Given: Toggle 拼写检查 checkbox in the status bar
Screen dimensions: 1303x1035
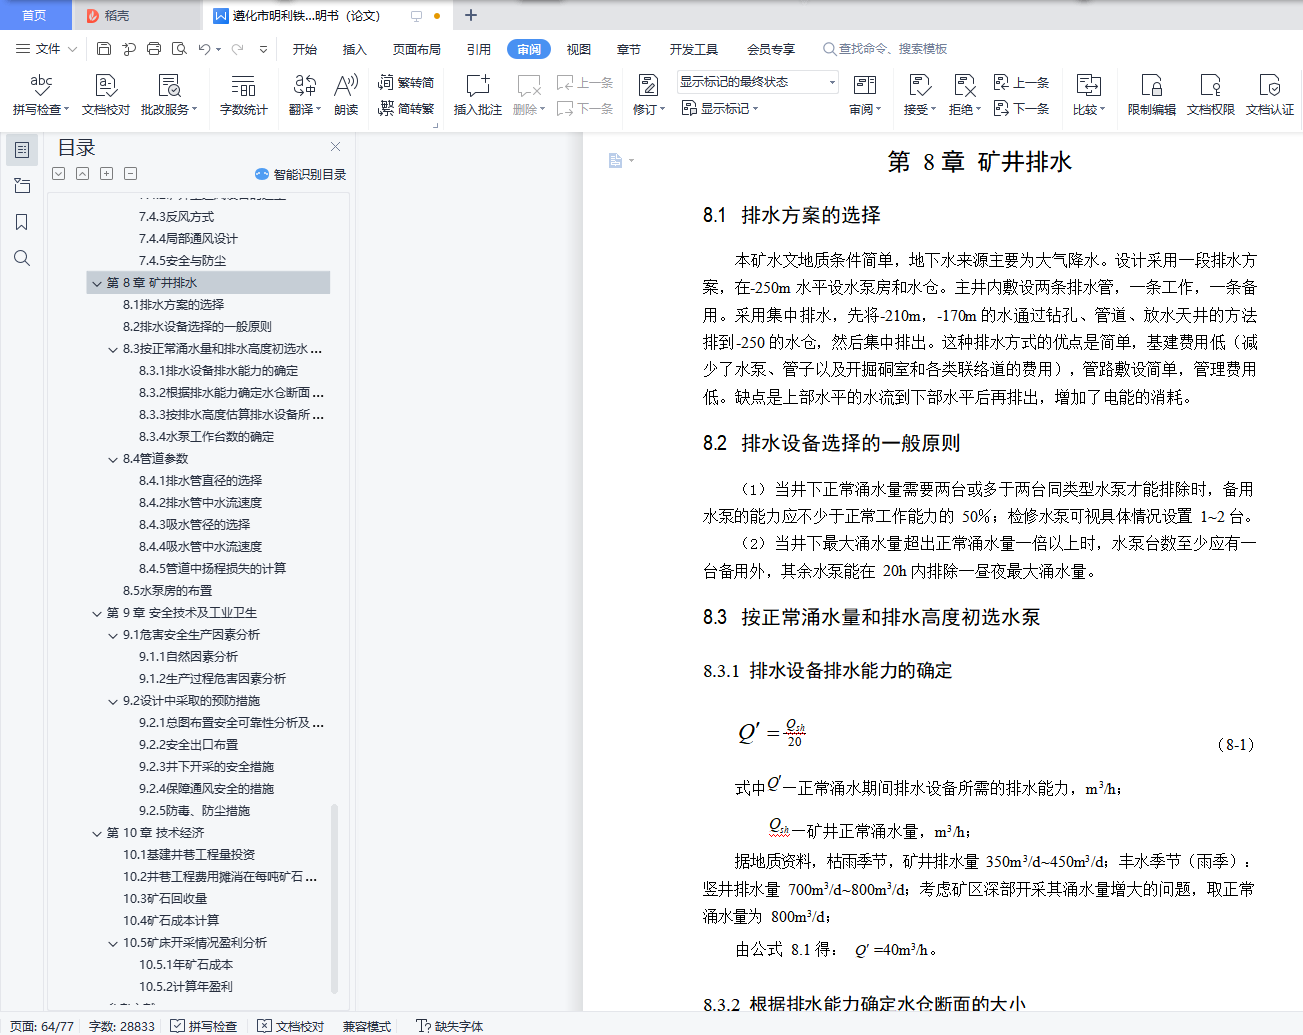Looking at the screenshot, I should 204,1026.
